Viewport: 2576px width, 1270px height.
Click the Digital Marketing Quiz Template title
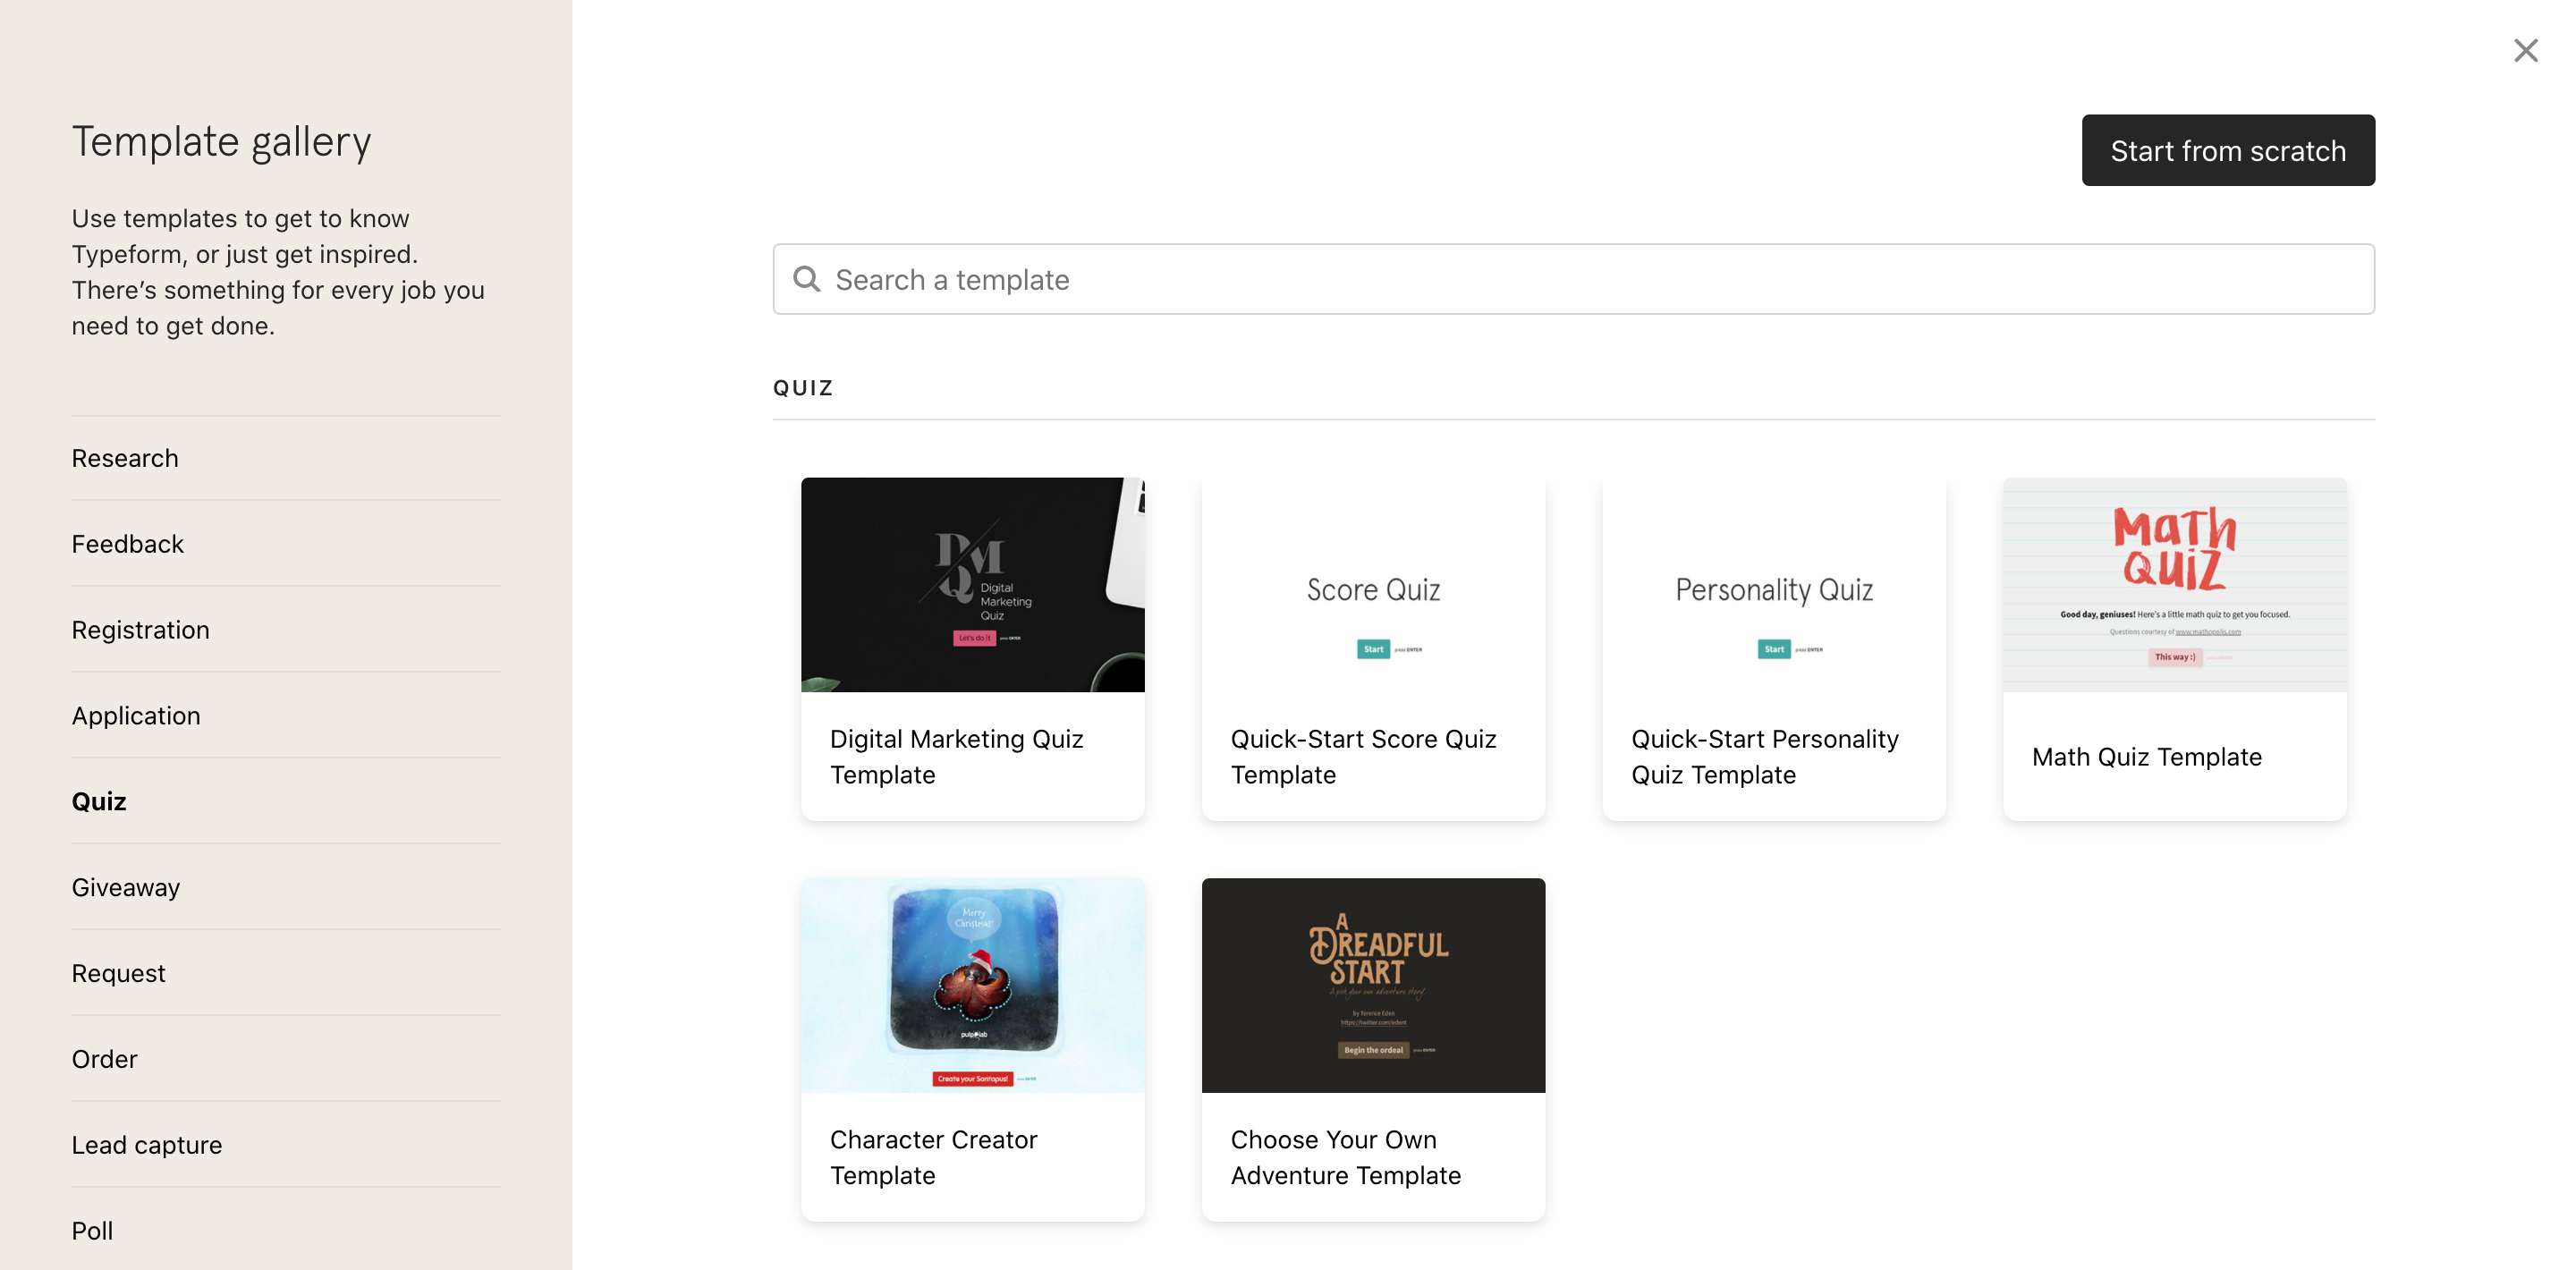(956, 757)
